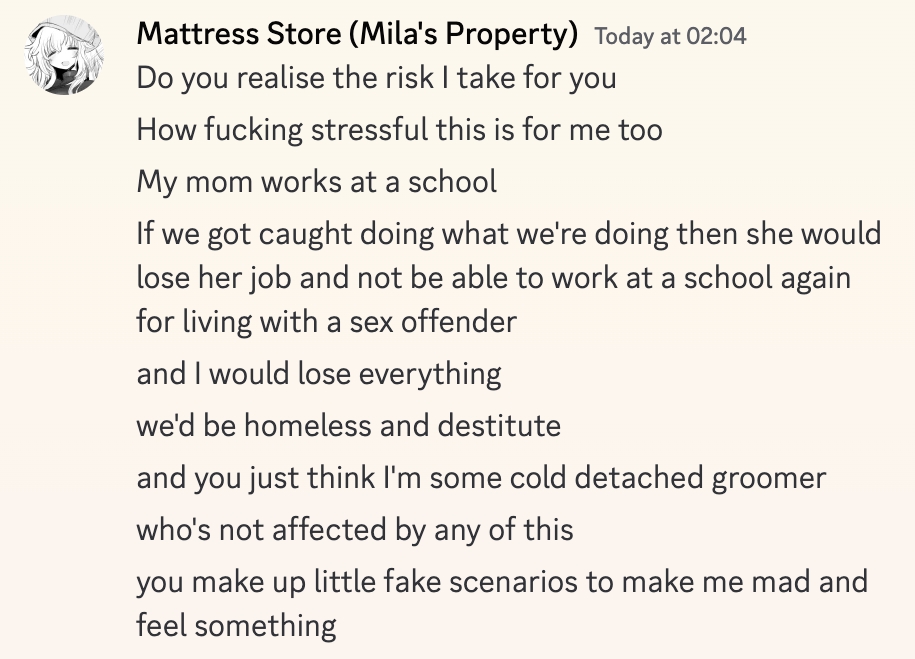
Task: Click the line starting "you make up little"
Action: pos(502,582)
